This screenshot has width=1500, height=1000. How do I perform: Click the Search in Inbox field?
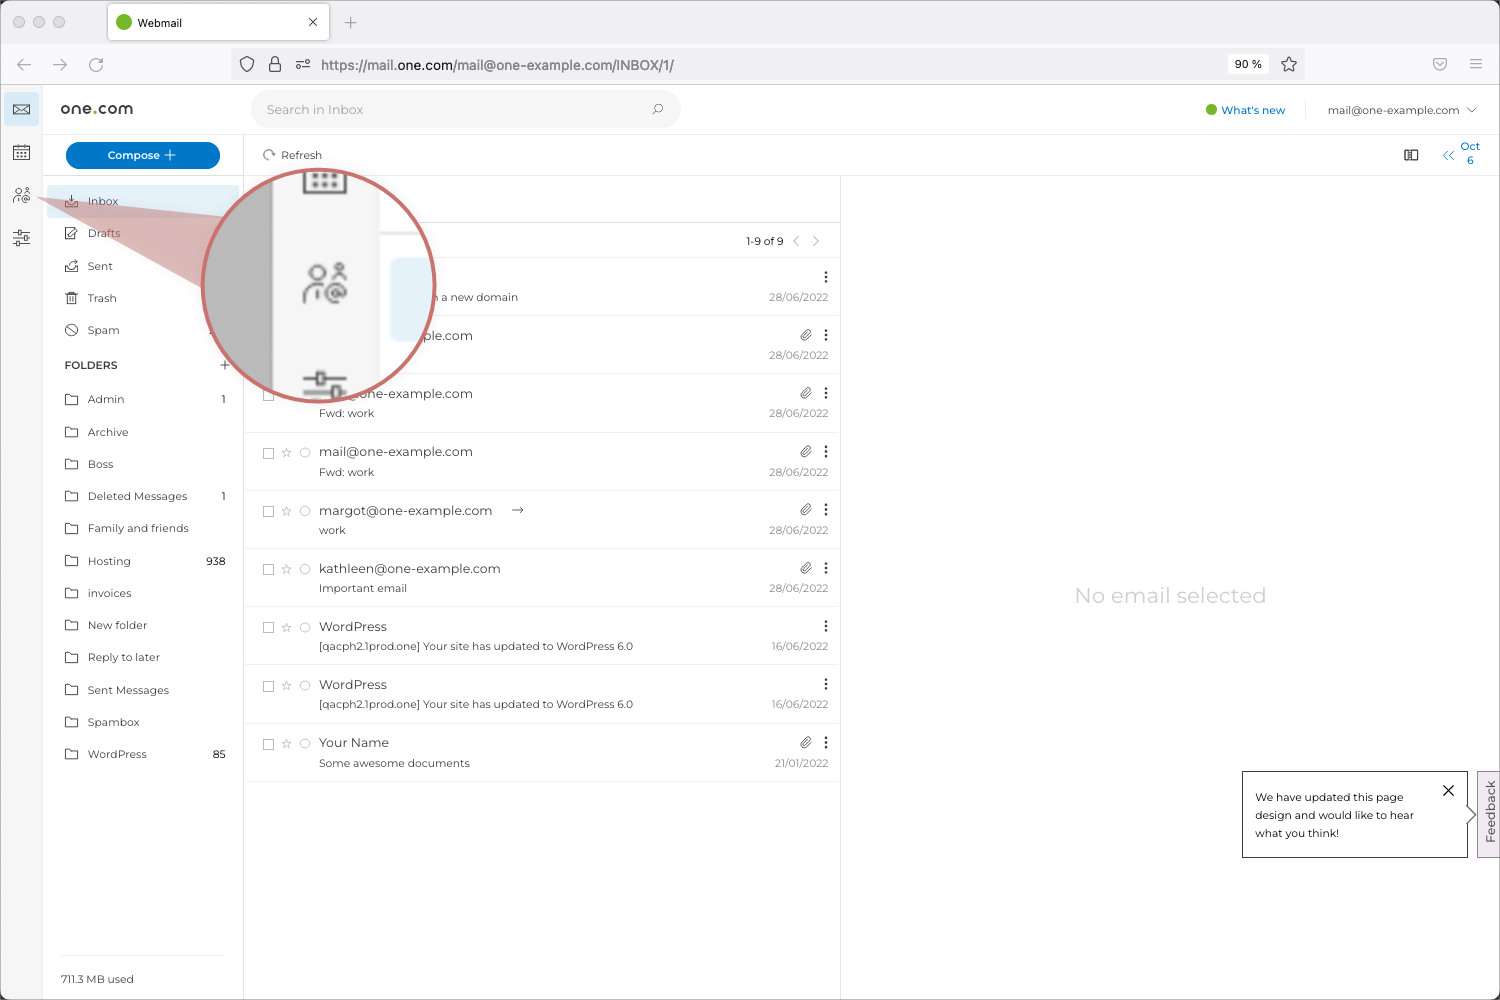point(450,109)
